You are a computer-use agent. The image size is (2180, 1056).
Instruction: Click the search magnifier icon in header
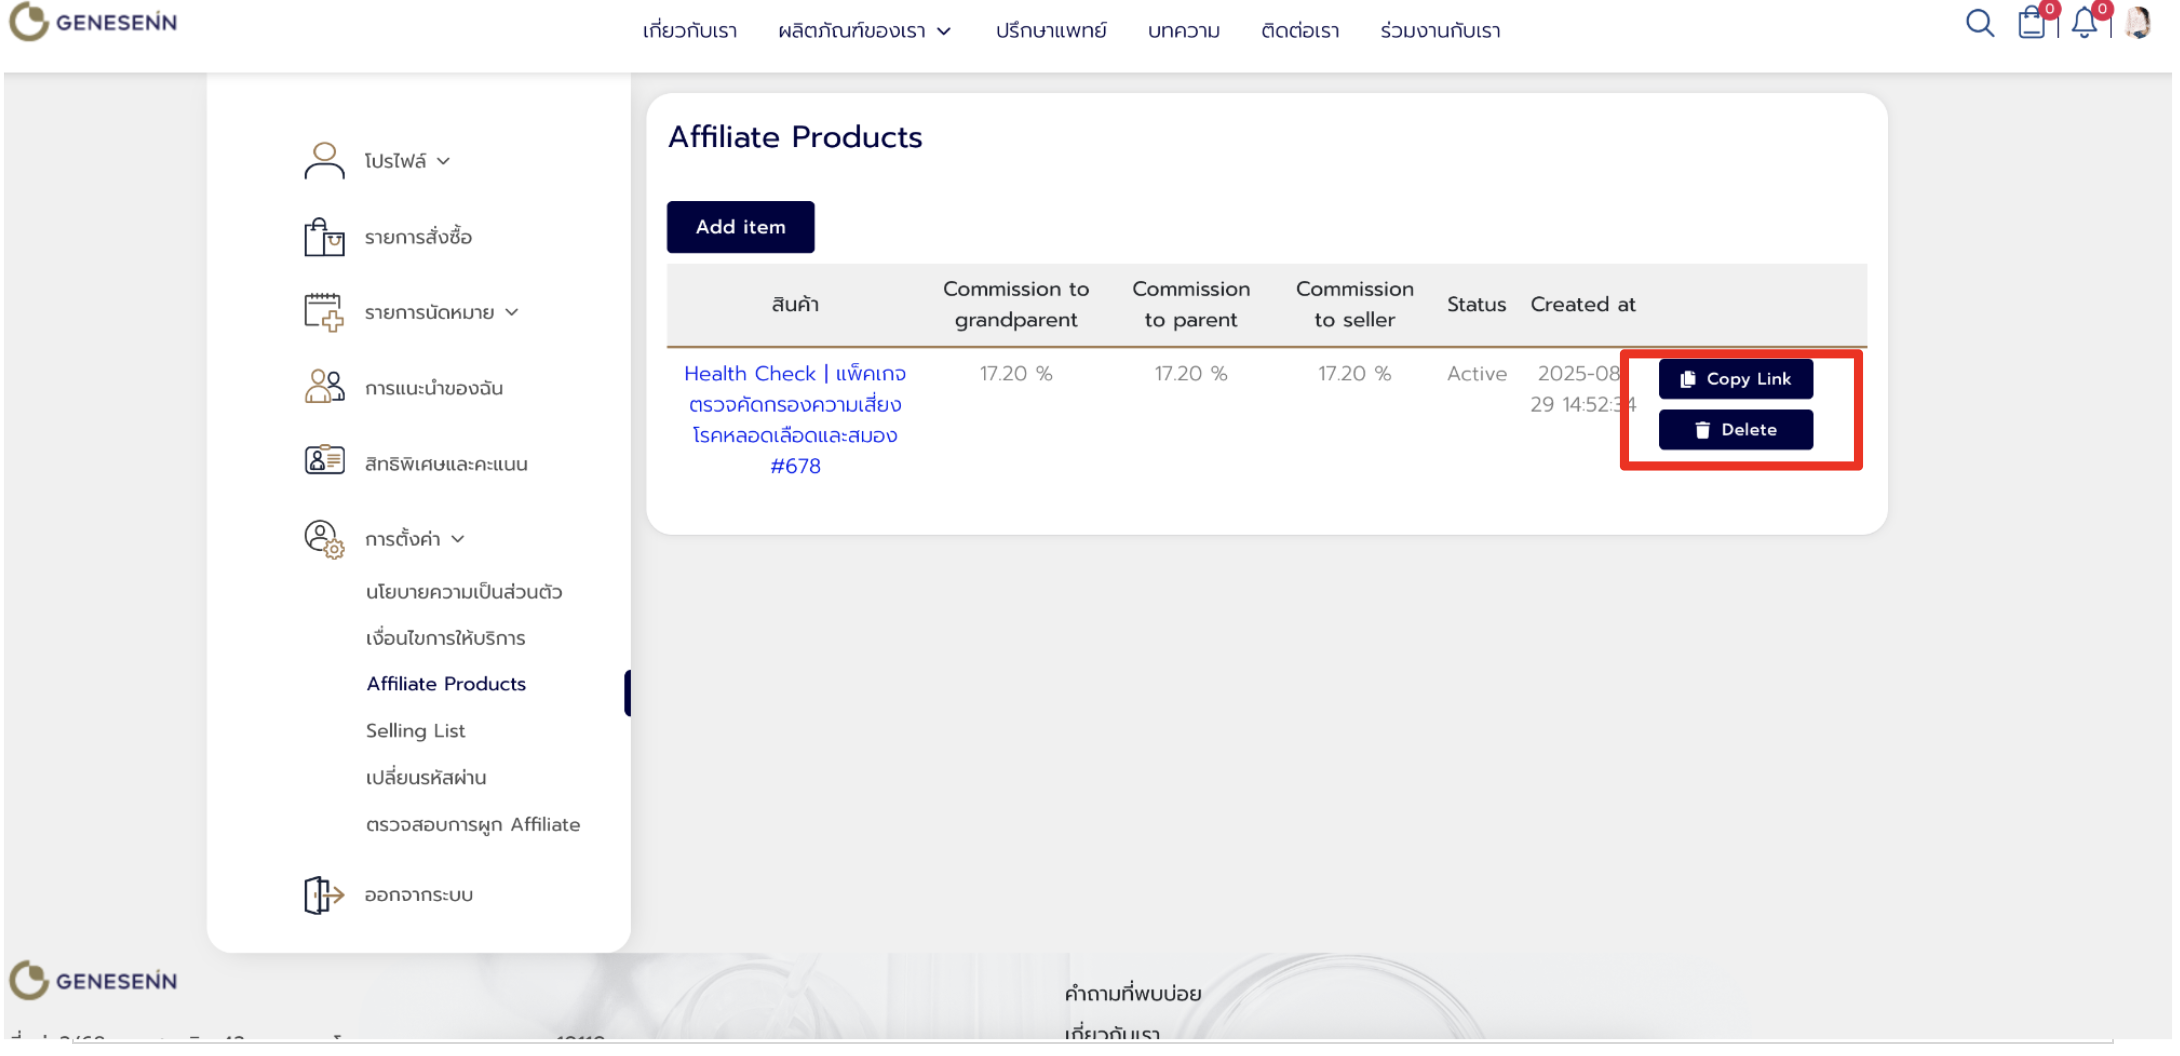click(1978, 23)
